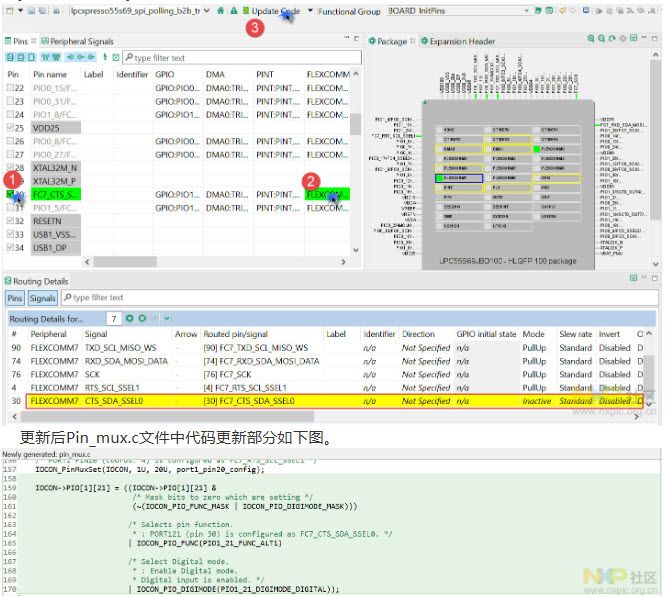This screenshot has width=668, height=596.
Task: Remove selected row in Routing Details
Action: (142, 318)
